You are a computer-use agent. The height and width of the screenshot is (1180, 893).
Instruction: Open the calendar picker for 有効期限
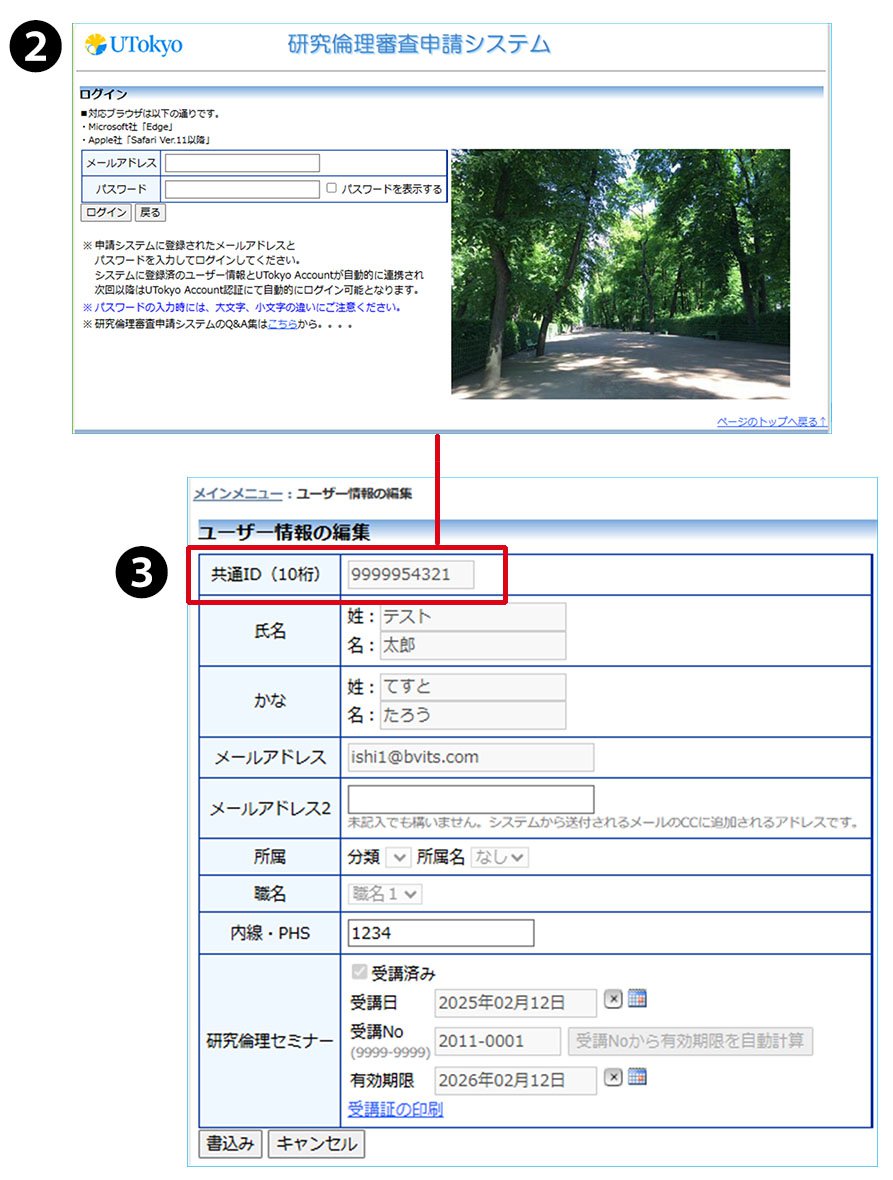[x=637, y=1077]
